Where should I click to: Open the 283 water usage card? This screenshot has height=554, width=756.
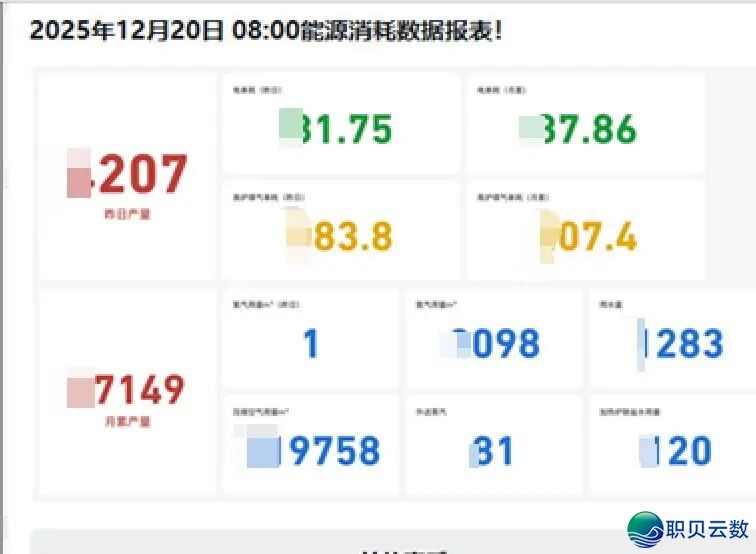(680, 342)
